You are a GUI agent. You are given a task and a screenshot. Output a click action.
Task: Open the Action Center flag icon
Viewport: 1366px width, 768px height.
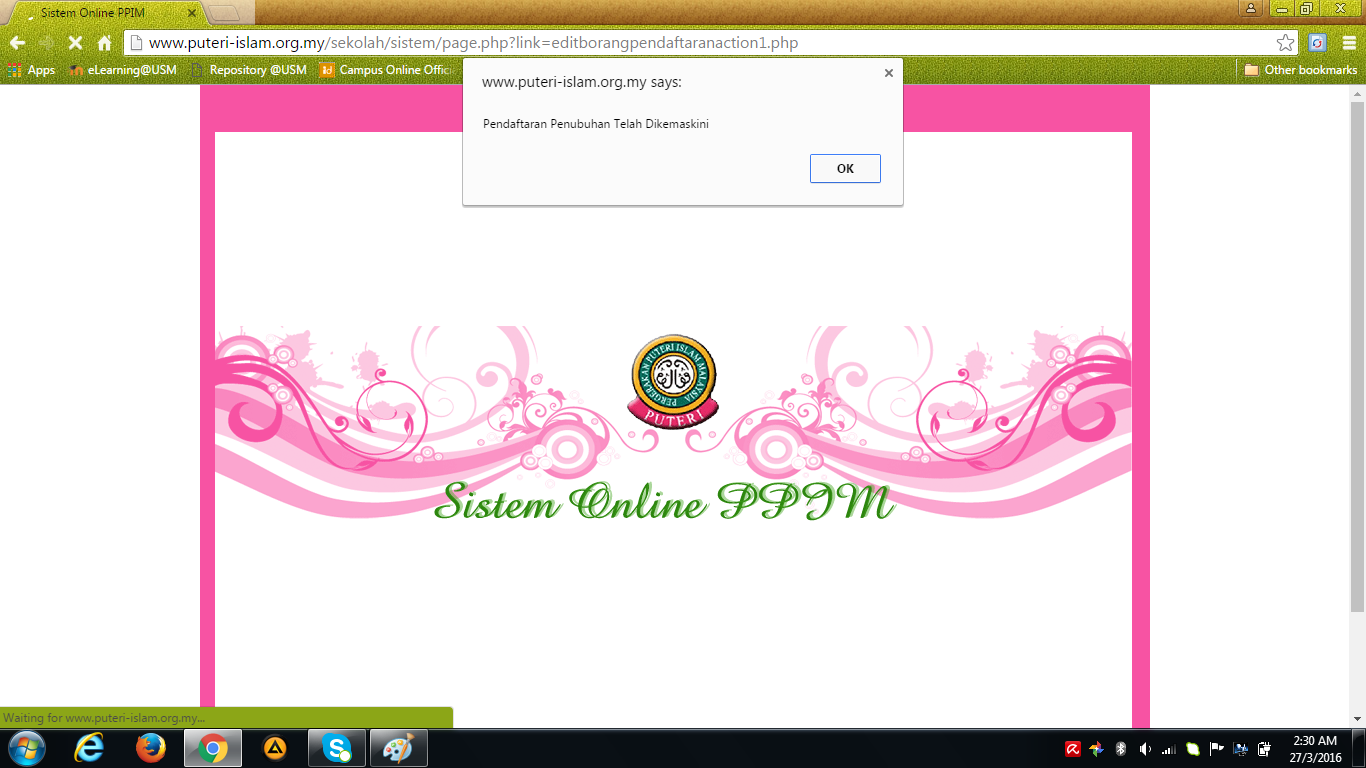pos(1217,749)
